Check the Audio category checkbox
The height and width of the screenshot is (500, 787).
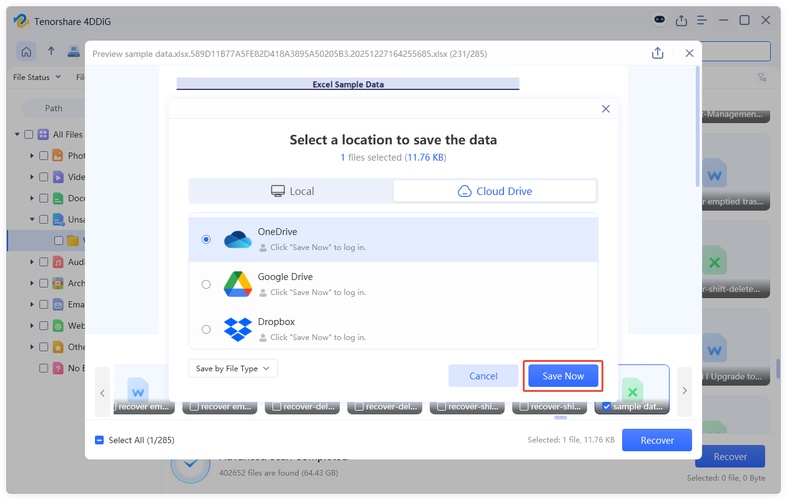[44, 262]
